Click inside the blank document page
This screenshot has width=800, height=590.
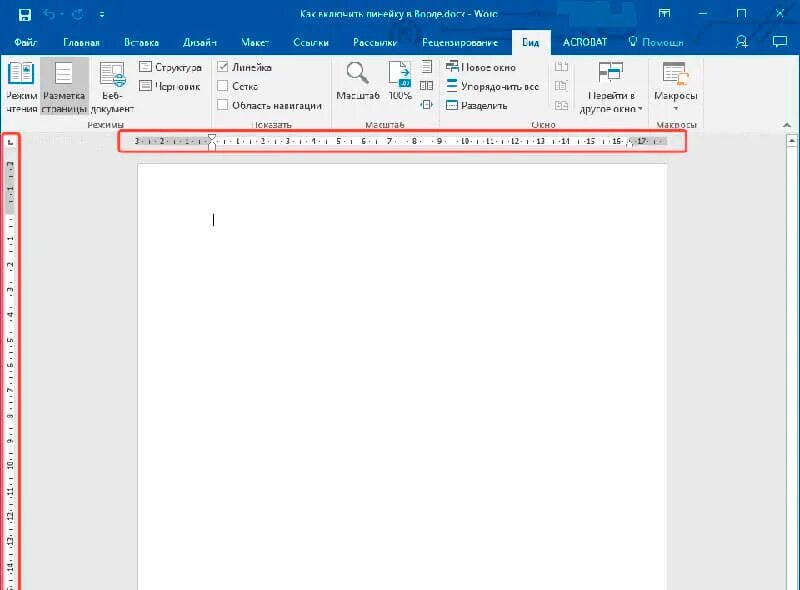coord(402,377)
